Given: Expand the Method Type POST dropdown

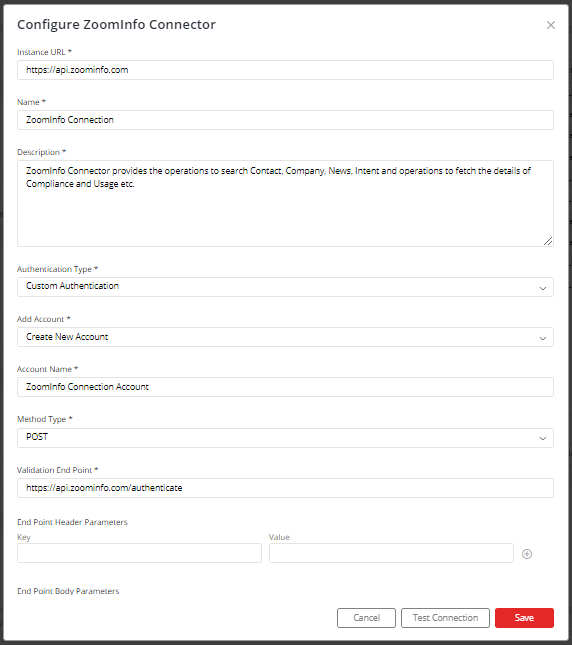Looking at the screenshot, I should point(285,438).
